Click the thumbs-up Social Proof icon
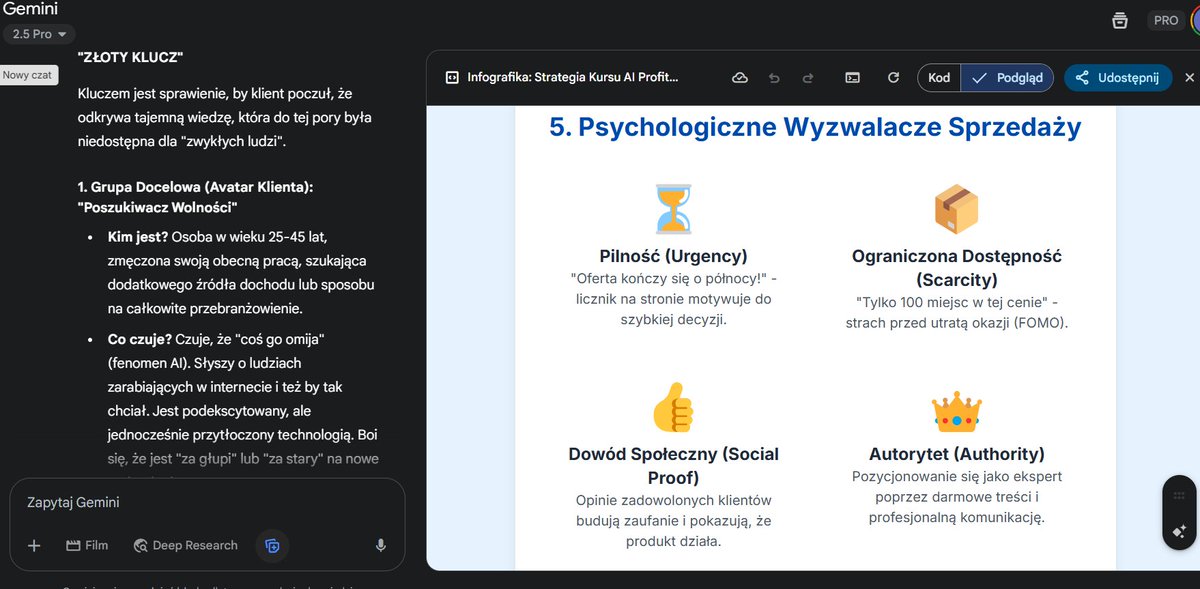 [x=672, y=407]
